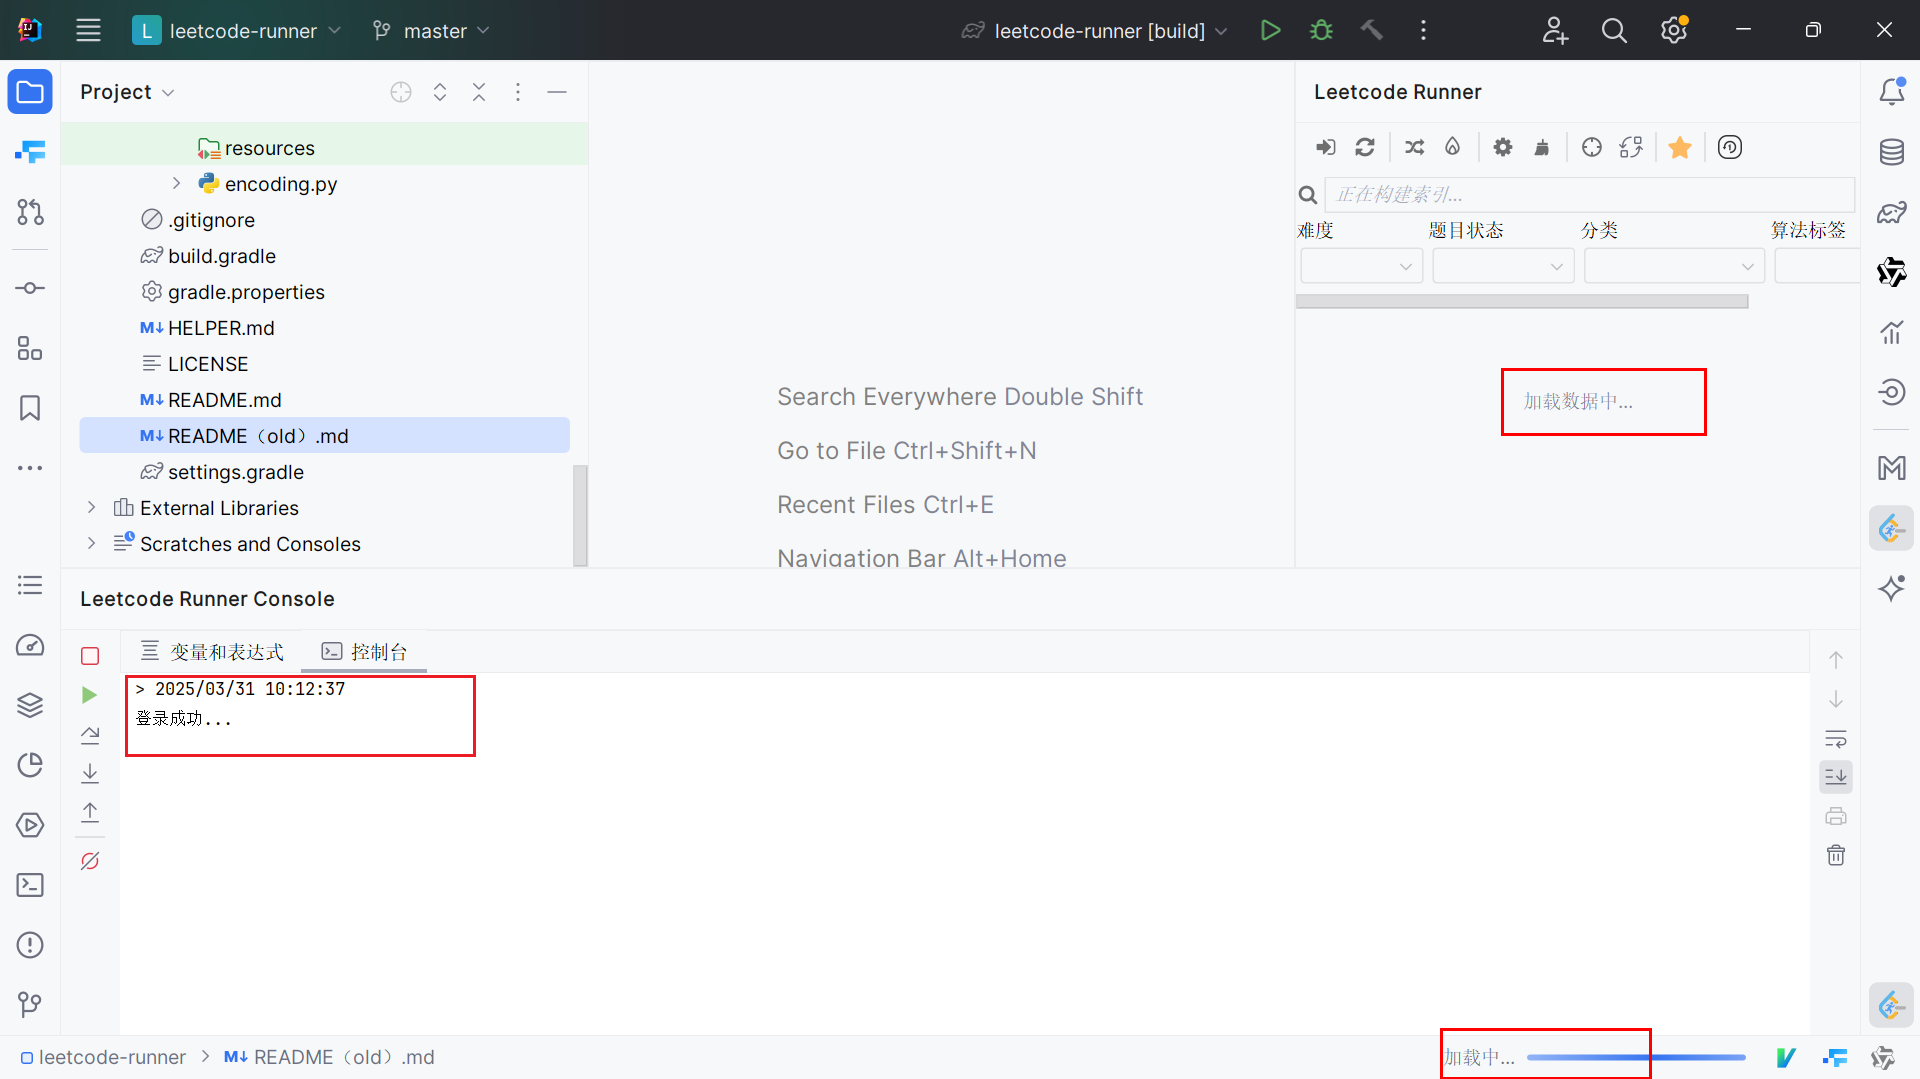Open build.gradle in project tree
Image resolution: width=1920 pixels, height=1079 pixels.
pos(221,256)
